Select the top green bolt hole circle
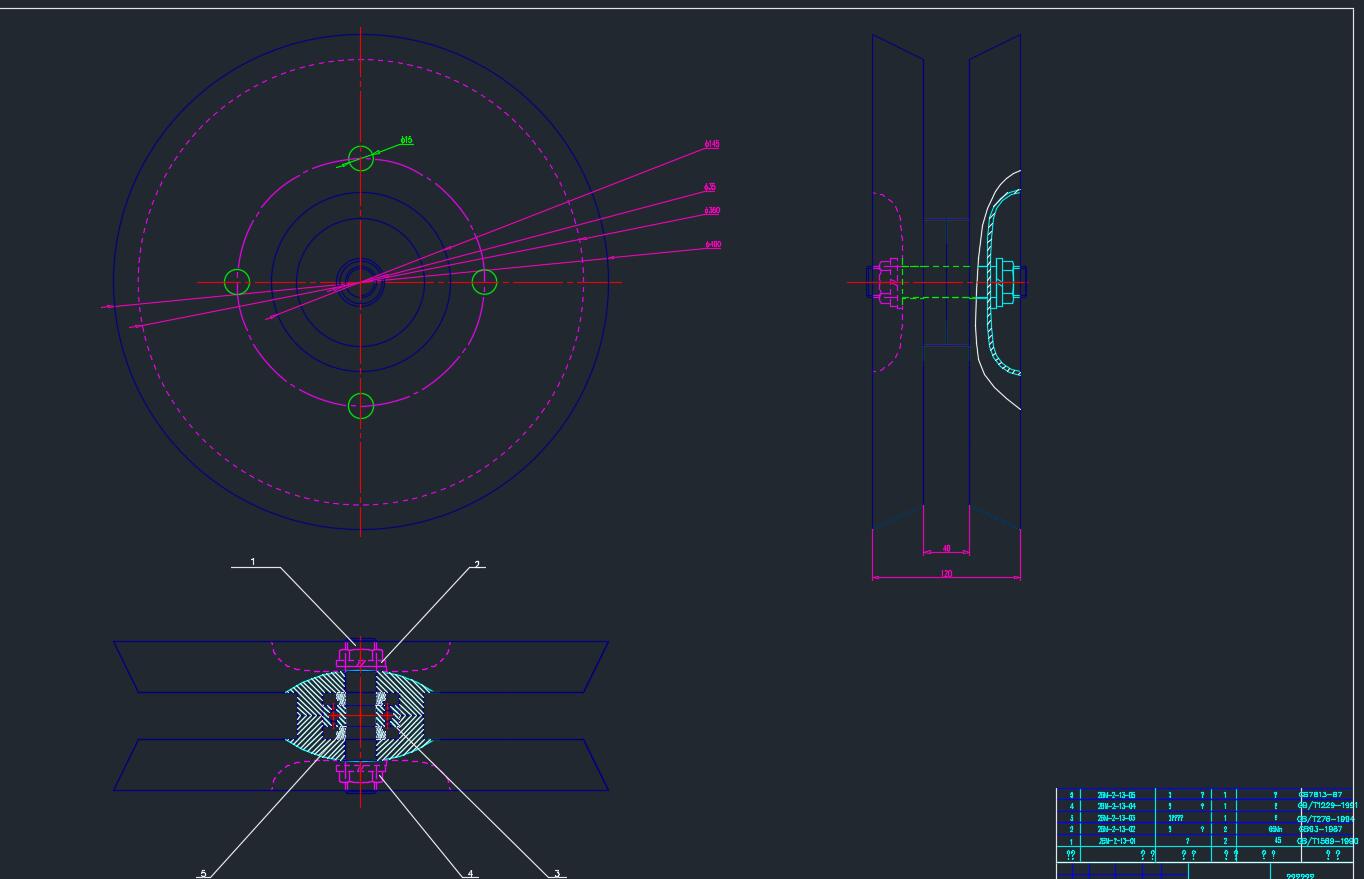Viewport: 1364px width, 879px height. click(361, 158)
